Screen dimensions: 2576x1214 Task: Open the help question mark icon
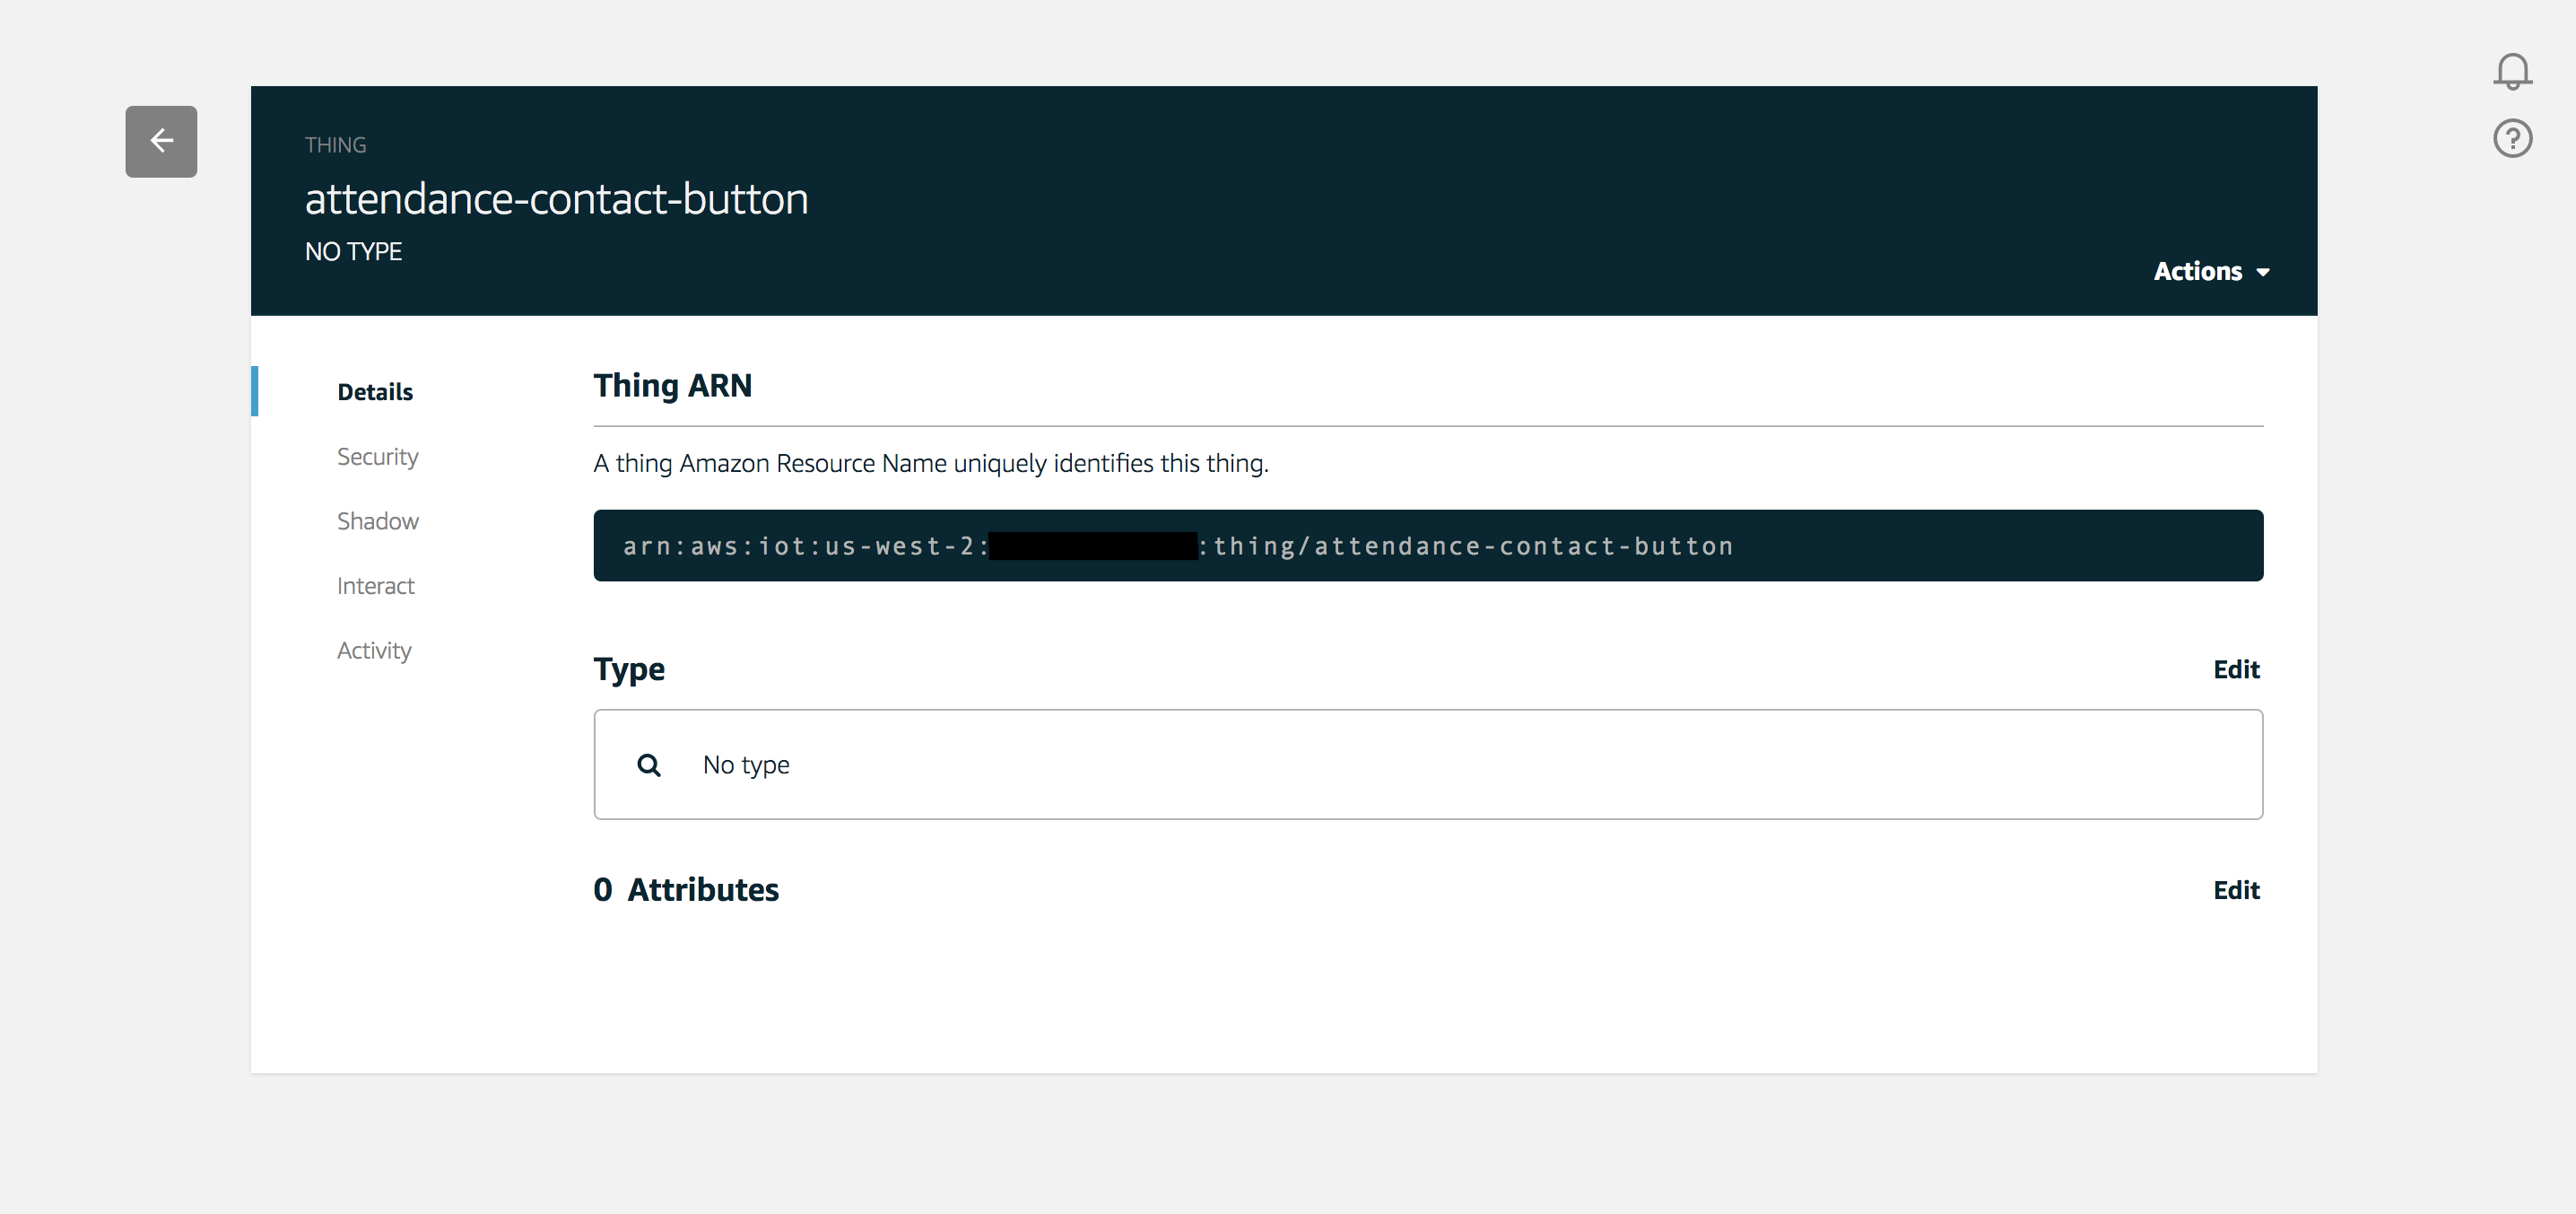(2512, 138)
